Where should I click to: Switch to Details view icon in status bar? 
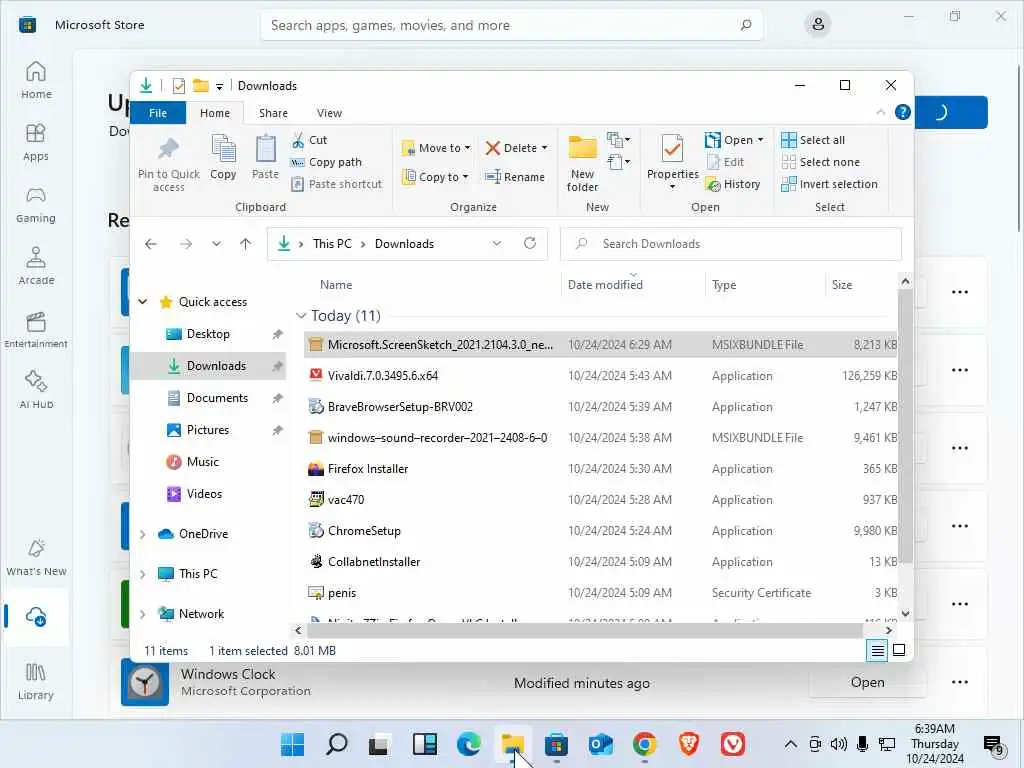point(877,650)
